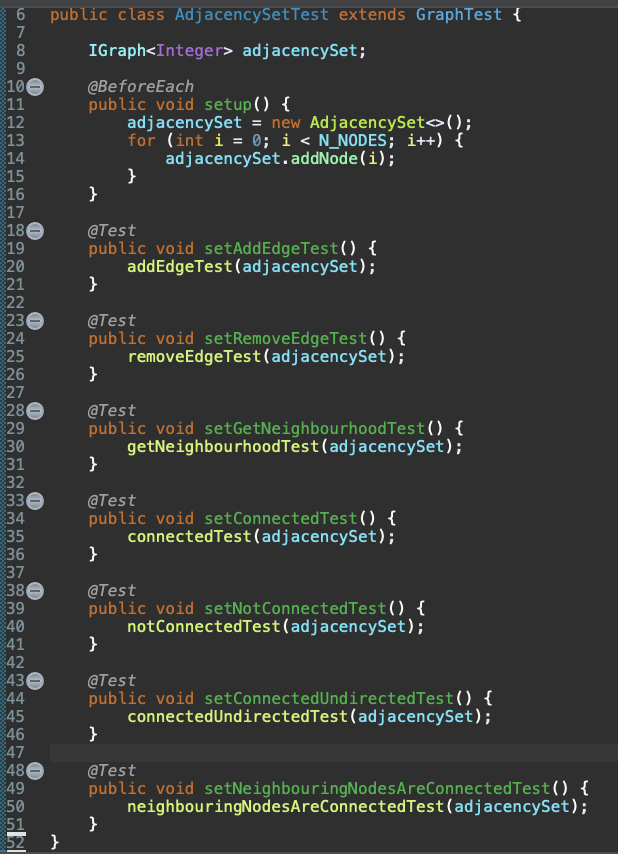This screenshot has width=618, height=854.
Task: Click the addEdgeTest call on line 20
Action: (180, 266)
